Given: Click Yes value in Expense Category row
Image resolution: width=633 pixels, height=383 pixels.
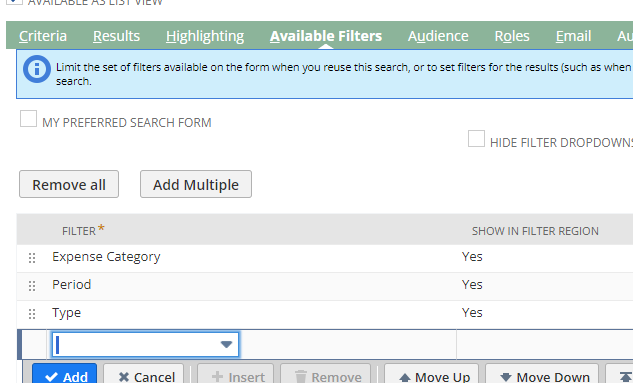Looking at the screenshot, I should pyautogui.click(x=472, y=257).
